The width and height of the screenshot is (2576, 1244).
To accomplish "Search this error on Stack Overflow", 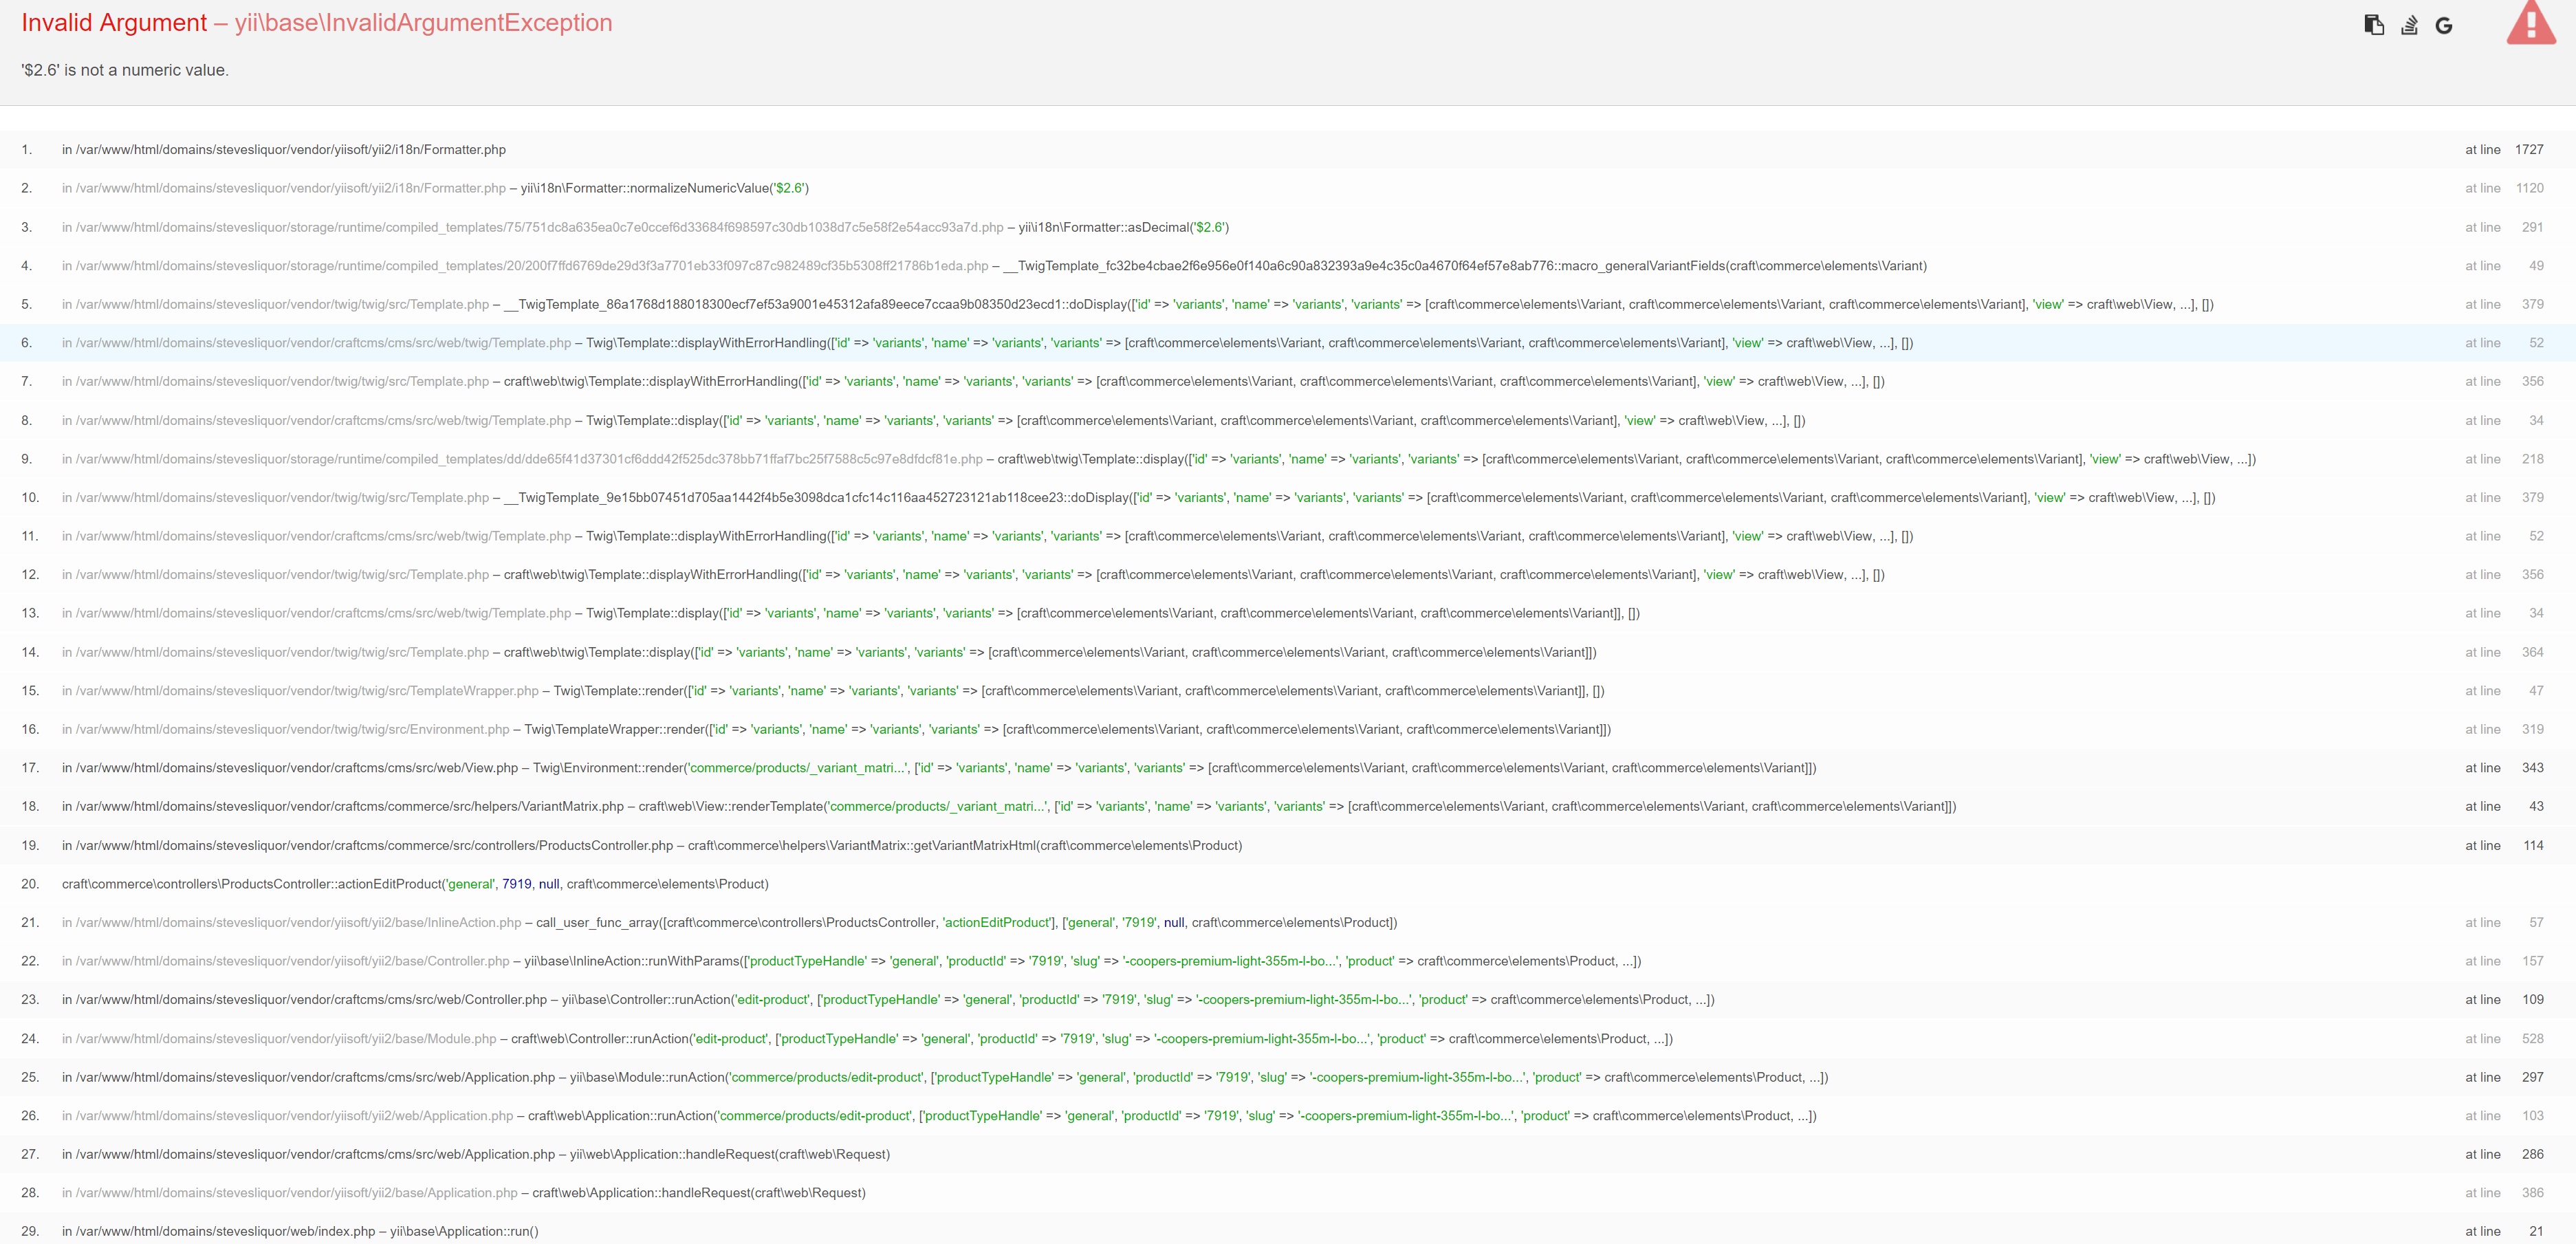I will point(2408,24).
